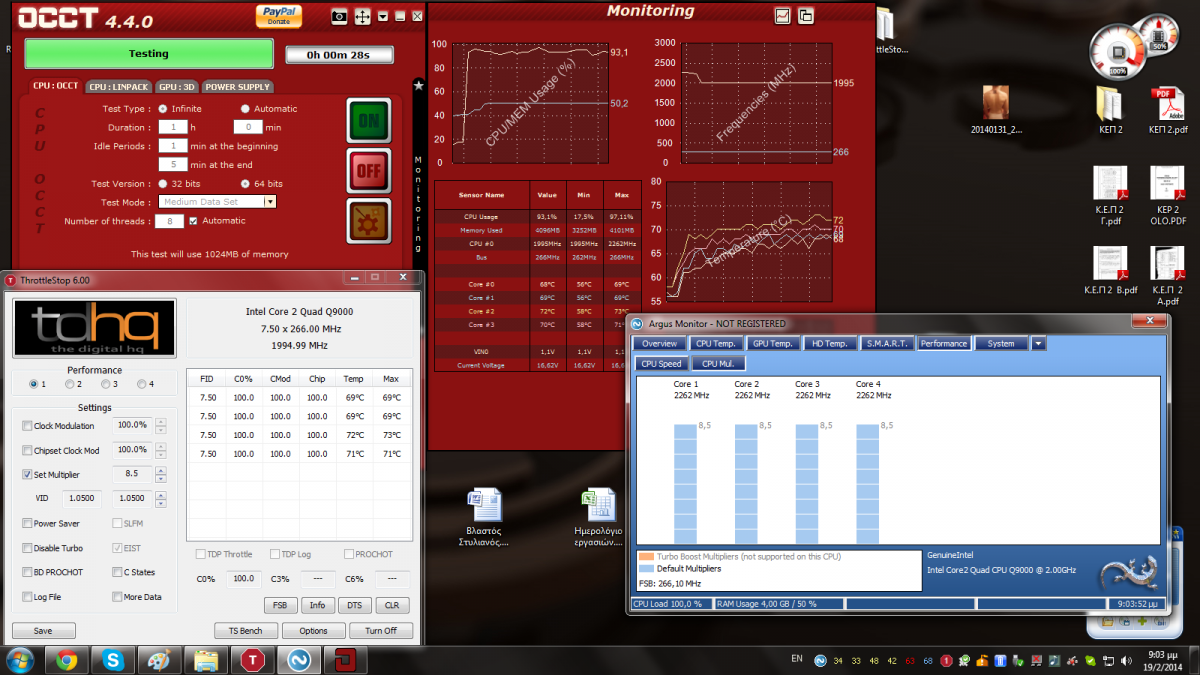The height and width of the screenshot is (675, 1200).
Task: Click the idle minutes at the end field
Action: tap(173, 164)
